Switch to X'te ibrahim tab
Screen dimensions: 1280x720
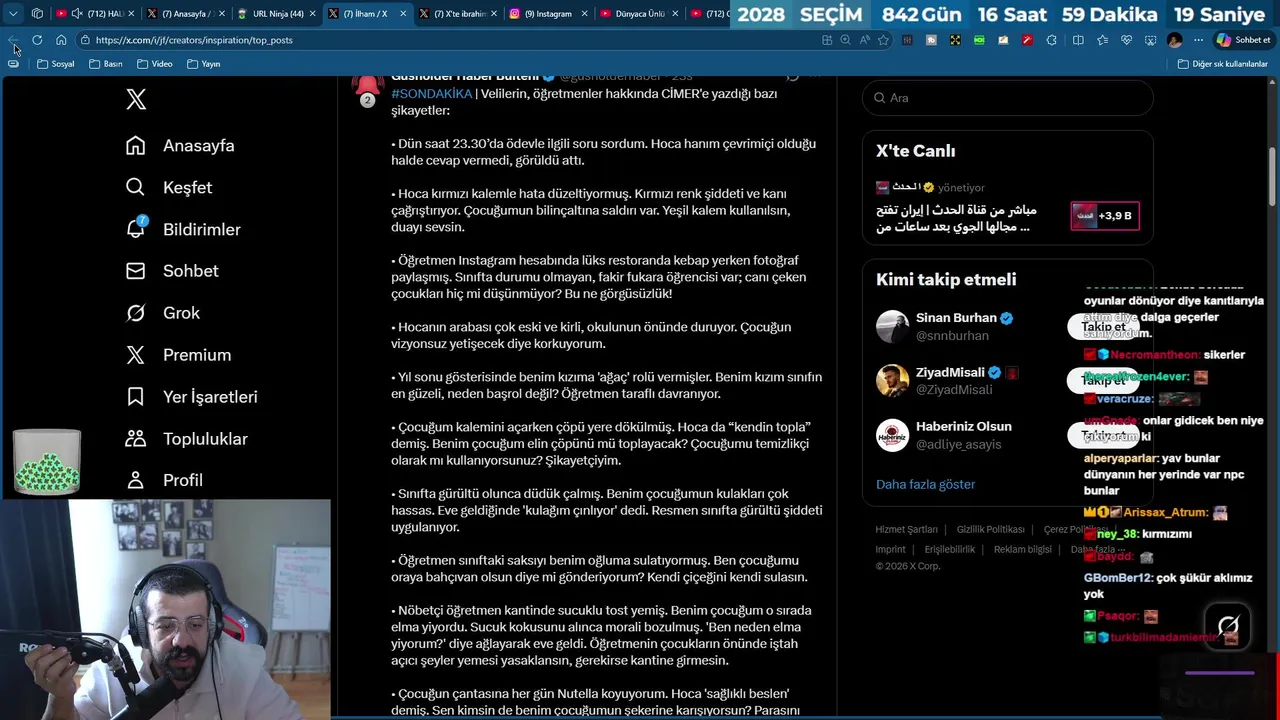point(458,14)
